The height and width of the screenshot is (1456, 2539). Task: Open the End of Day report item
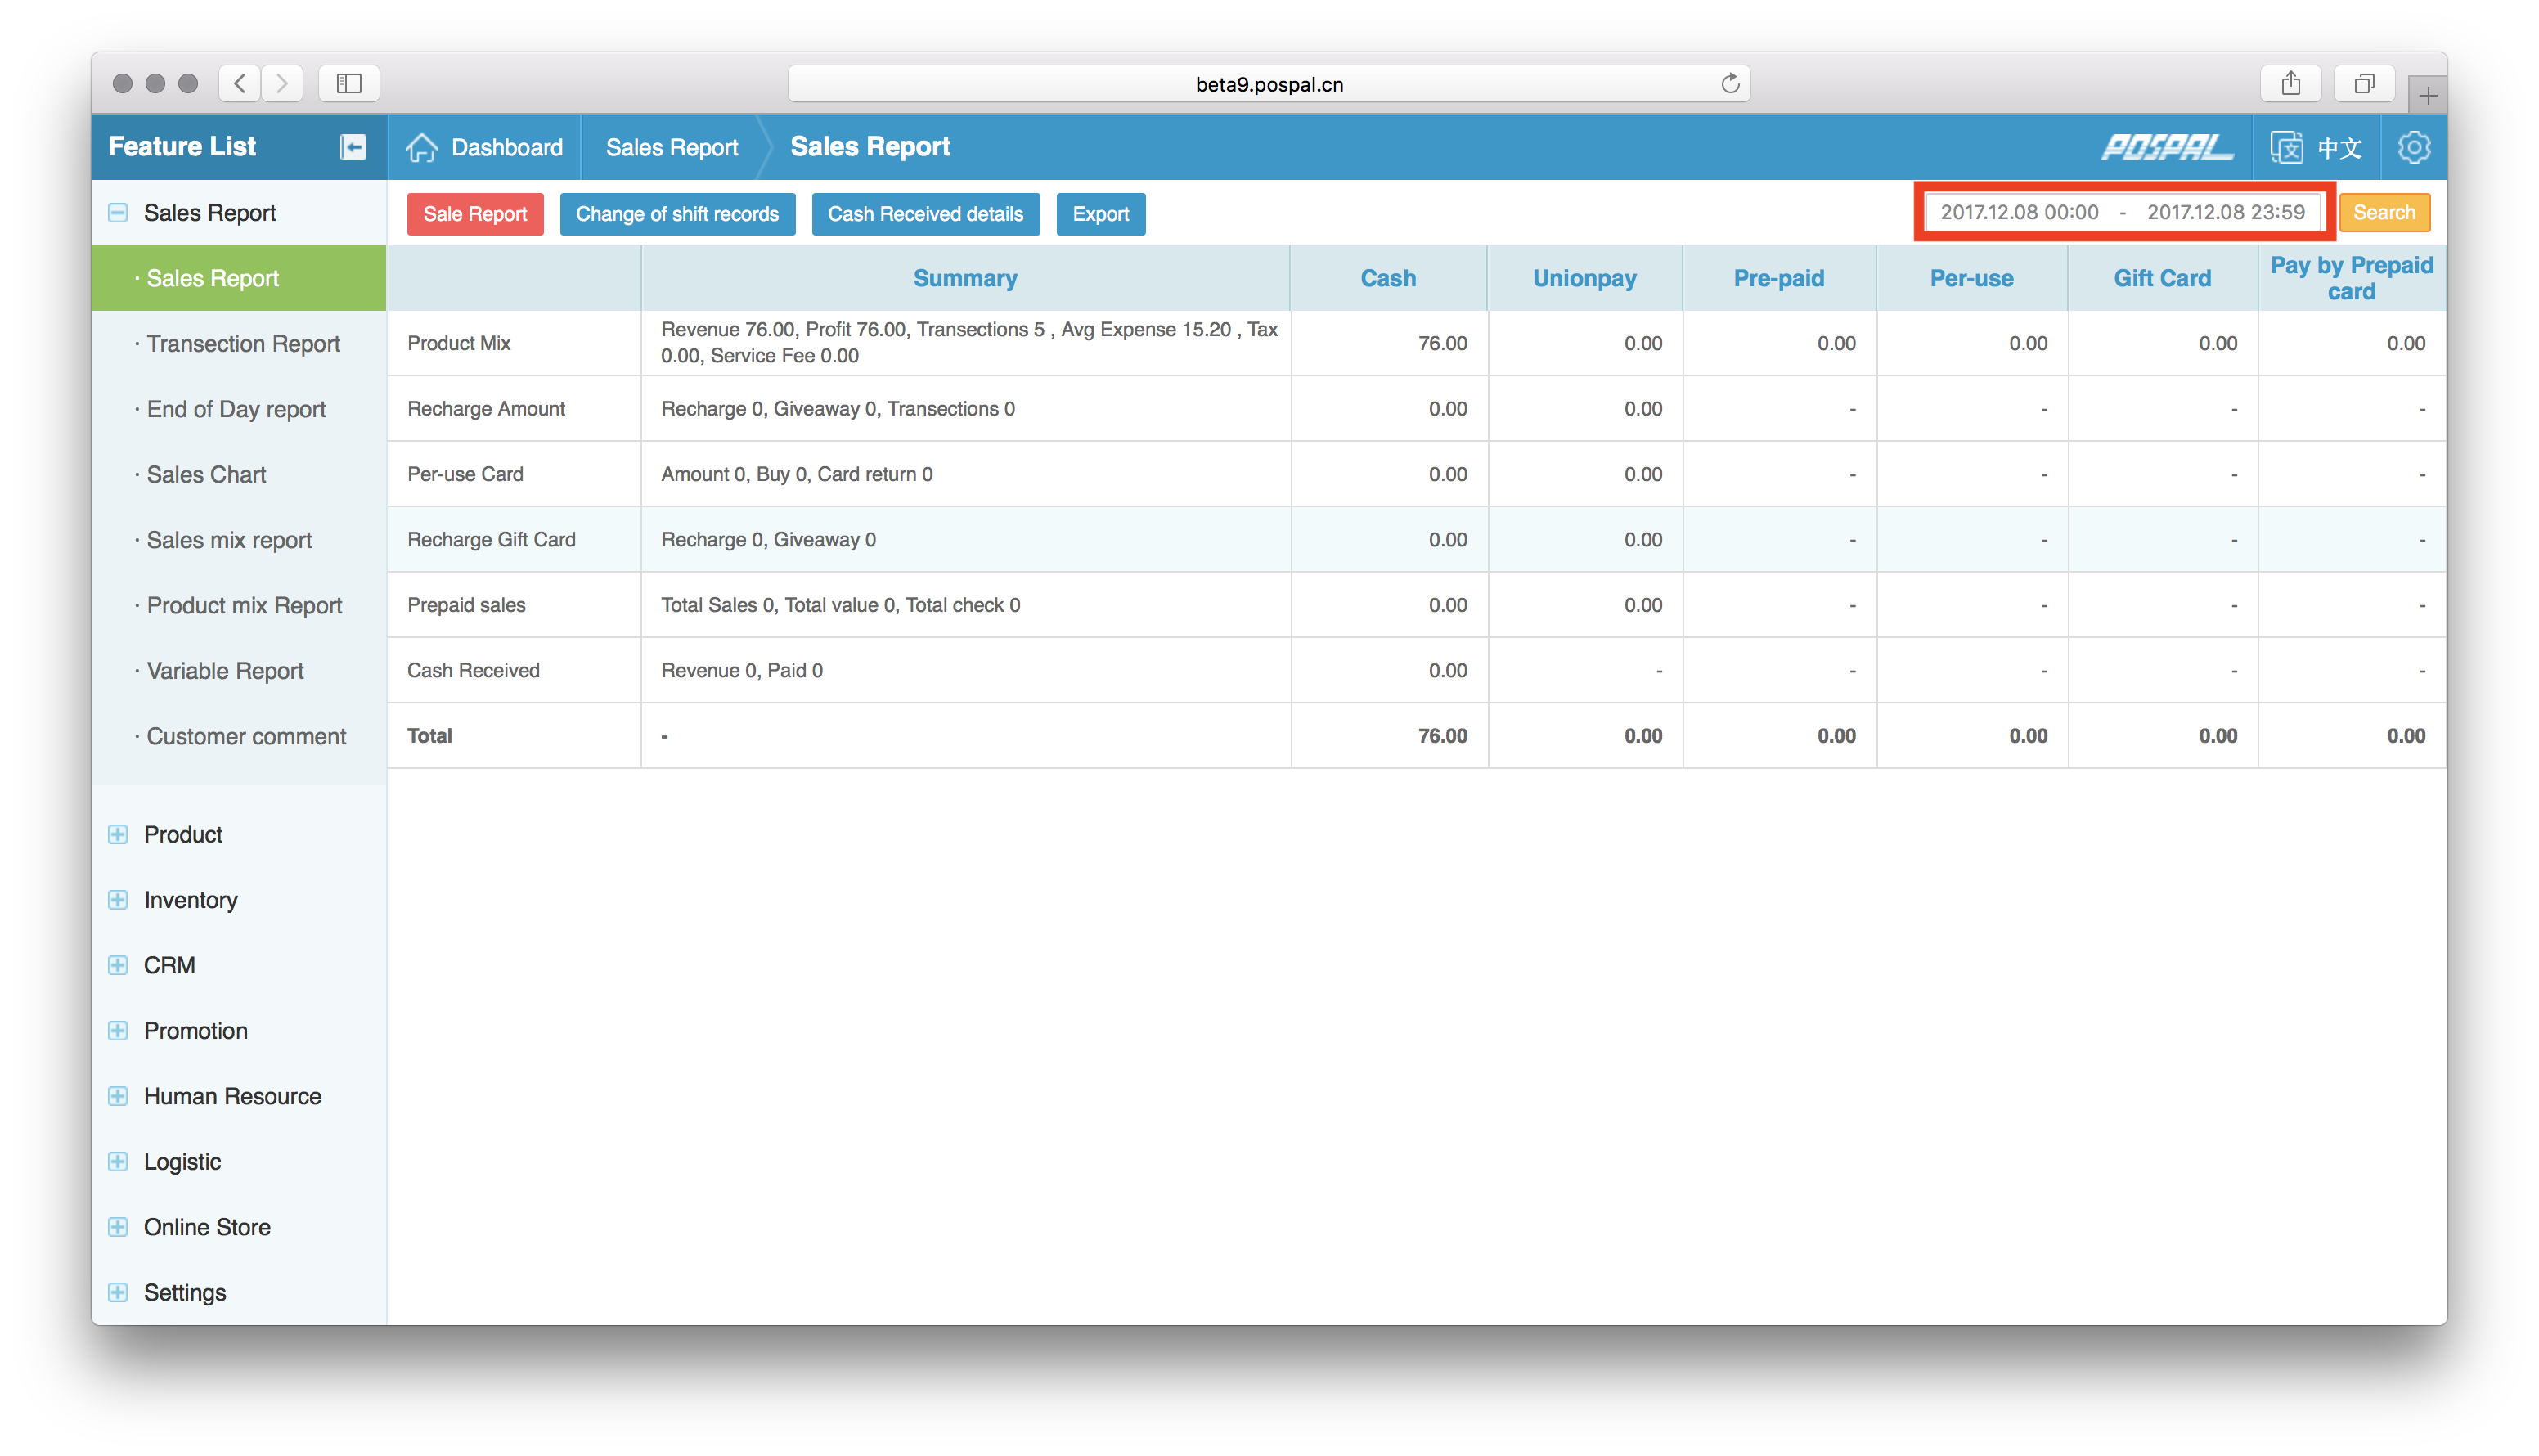(x=236, y=409)
